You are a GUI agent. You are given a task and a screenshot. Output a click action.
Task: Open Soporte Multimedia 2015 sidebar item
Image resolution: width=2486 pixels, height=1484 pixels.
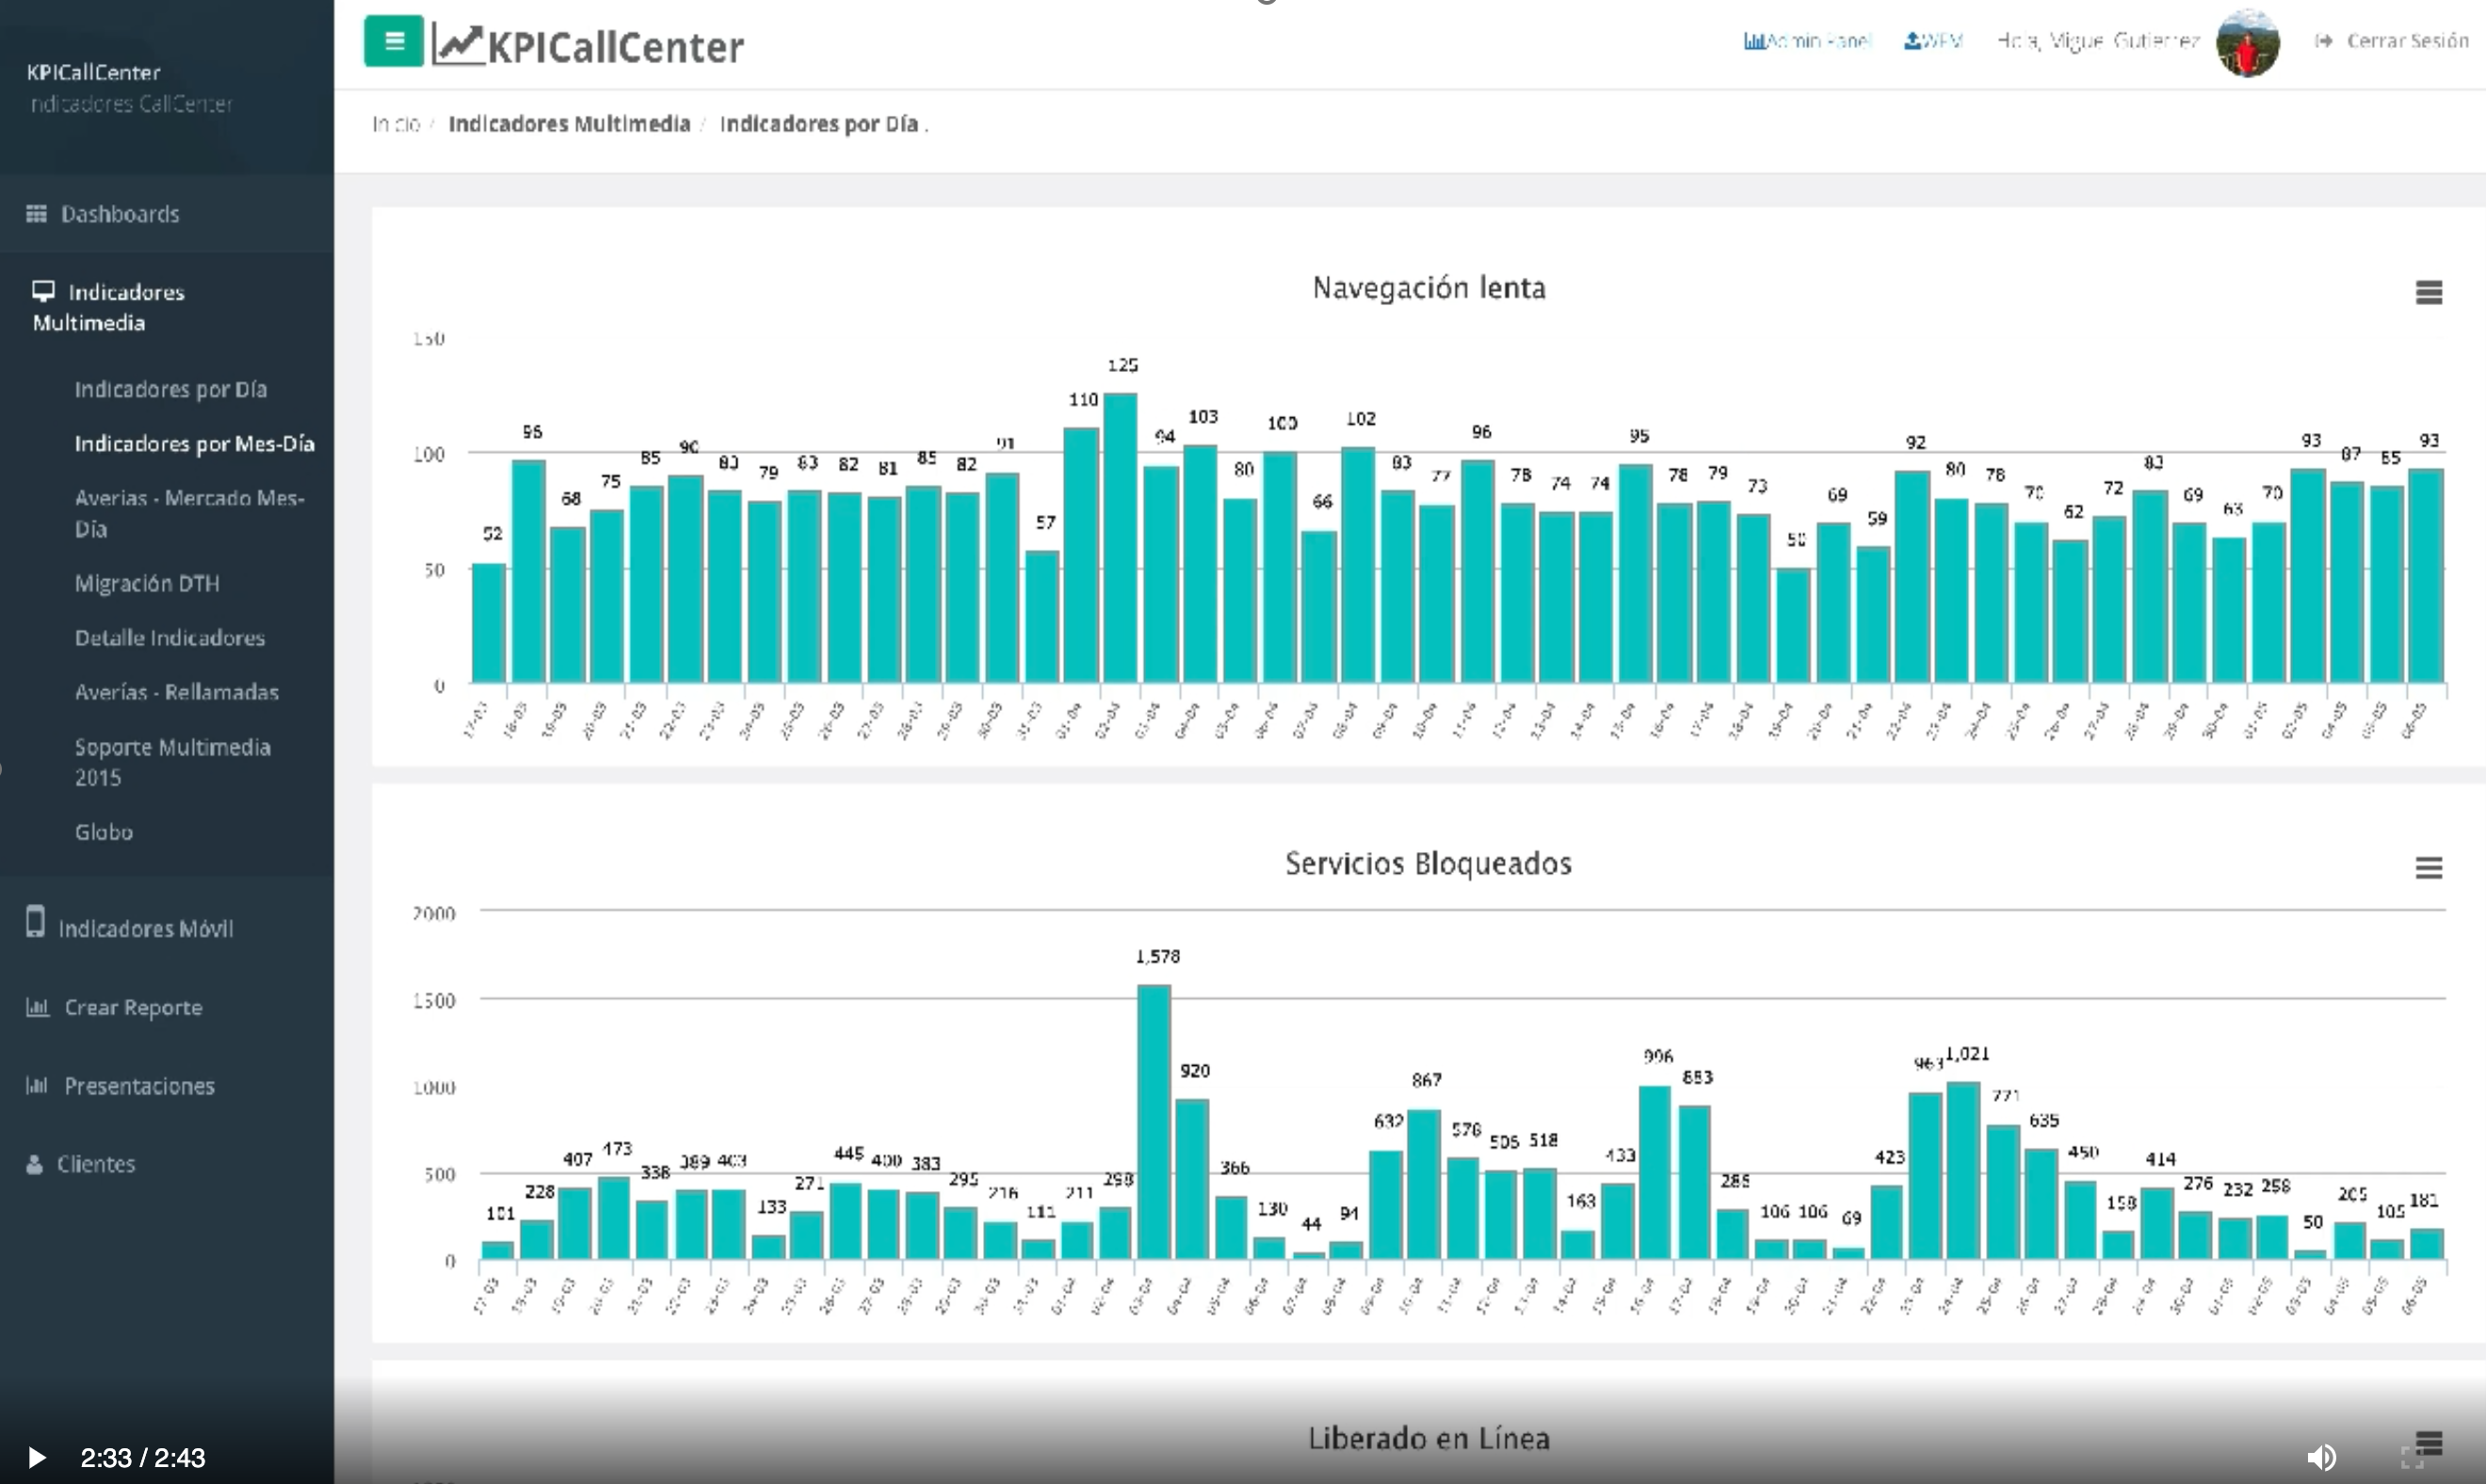(x=173, y=762)
